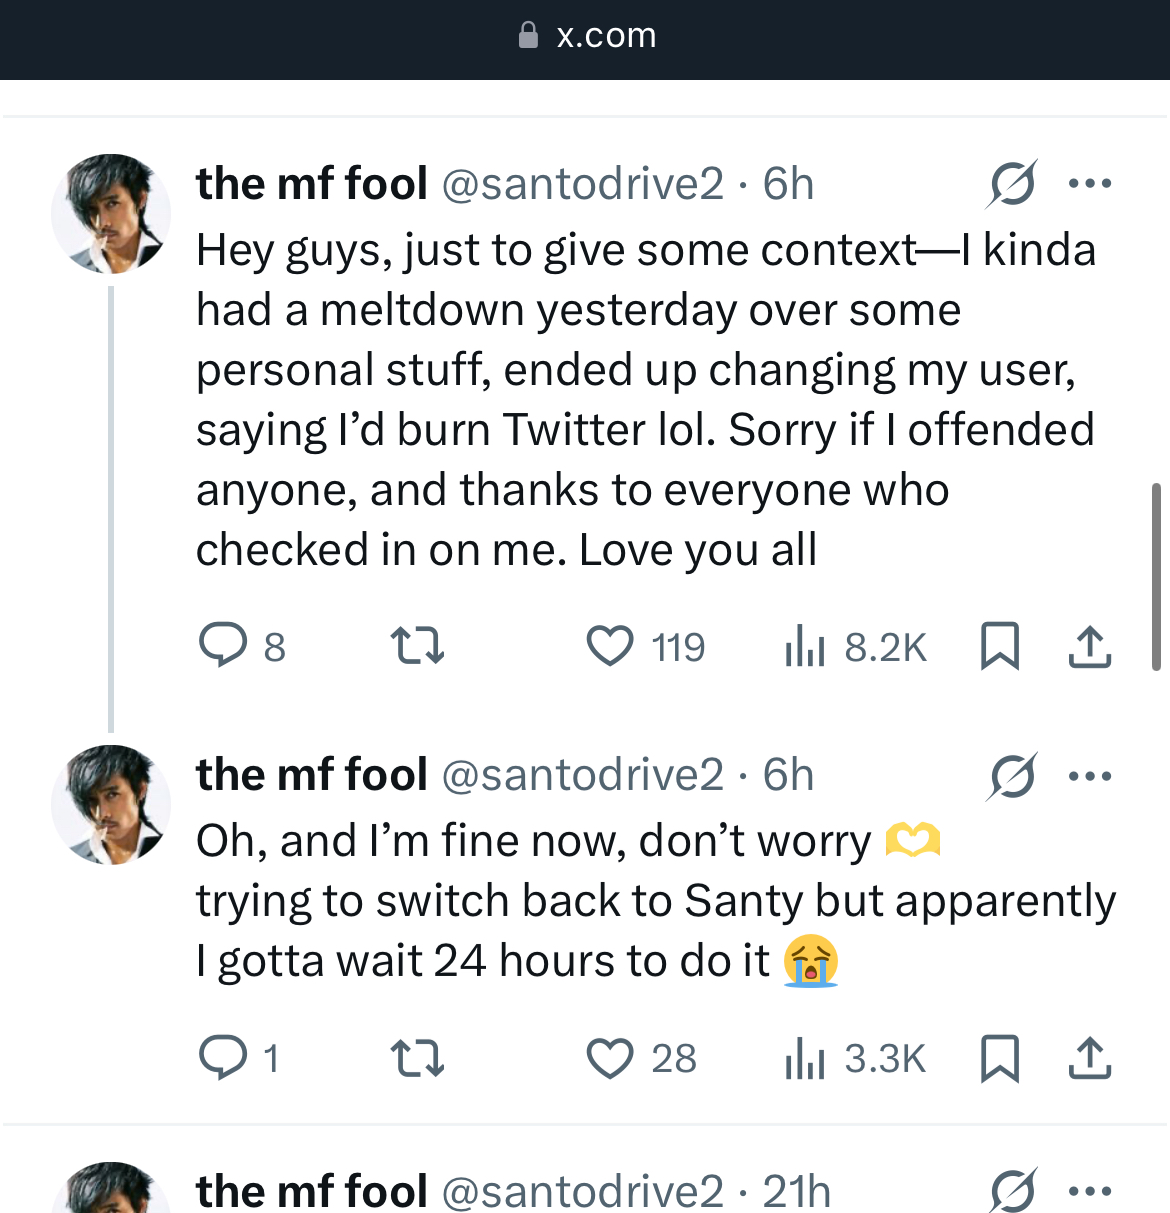The image size is (1170, 1213).
Task: Reply to the meltdown context tweet
Action: pos(223,645)
